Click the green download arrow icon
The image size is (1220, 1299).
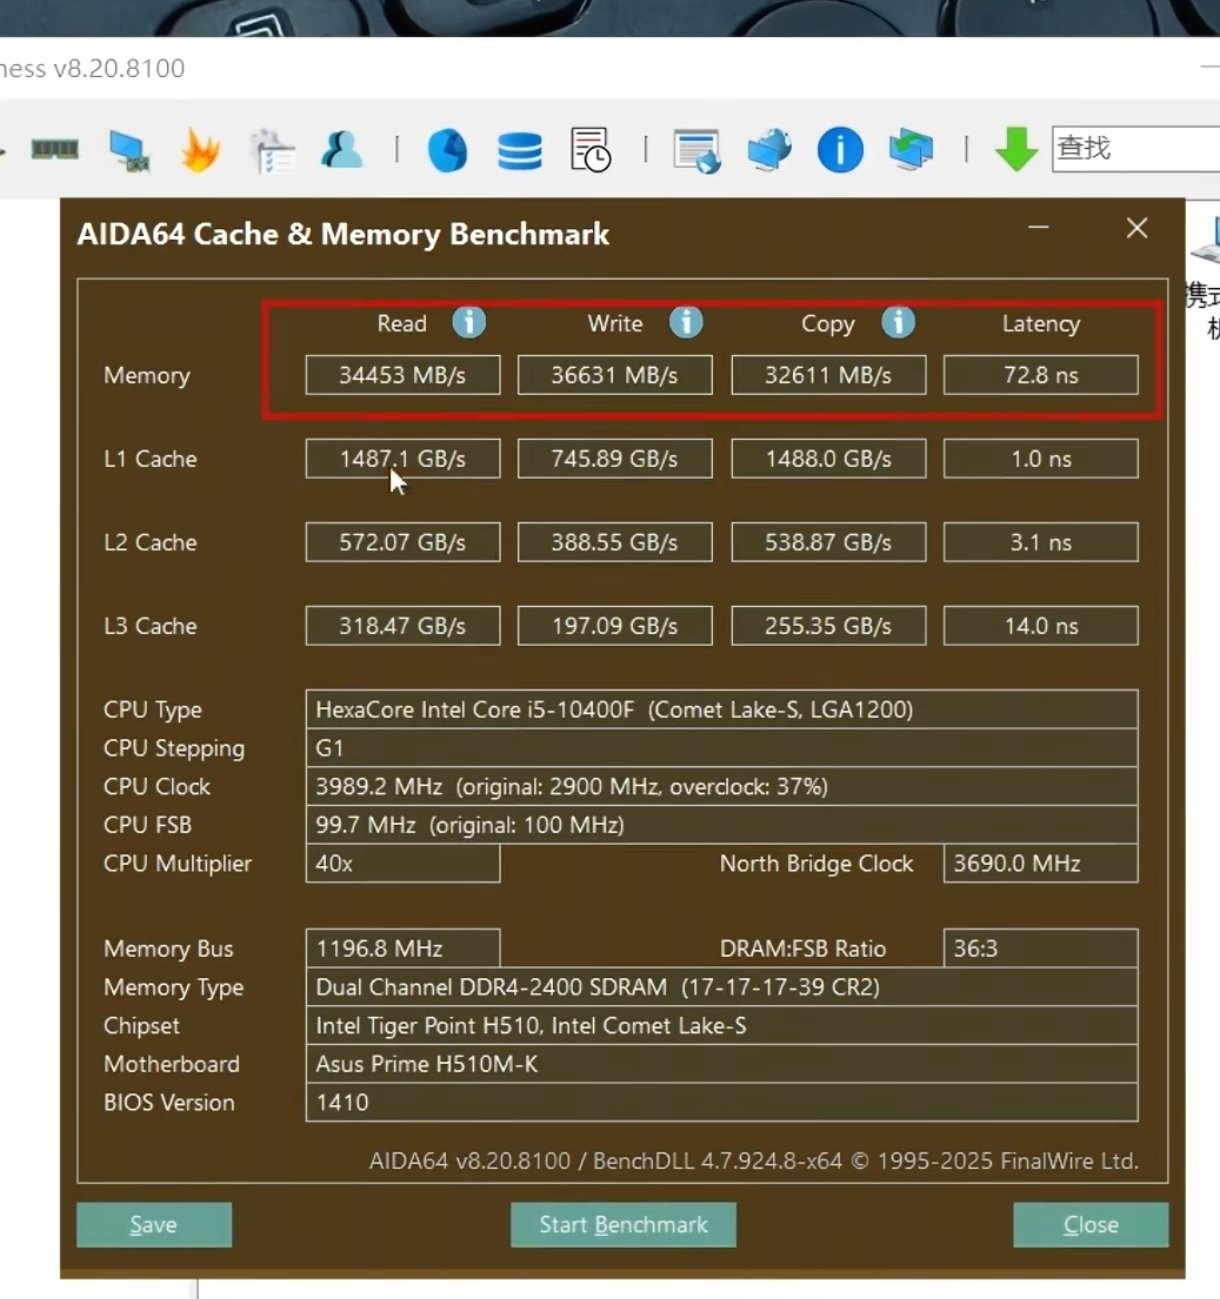(1016, 150)
